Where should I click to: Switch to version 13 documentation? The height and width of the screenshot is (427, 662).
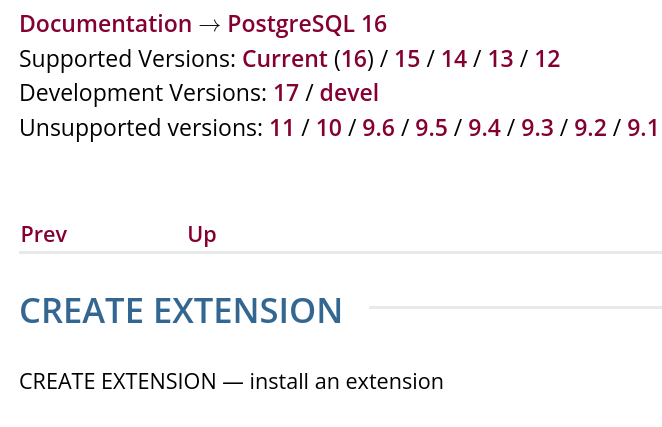[501, 59]
